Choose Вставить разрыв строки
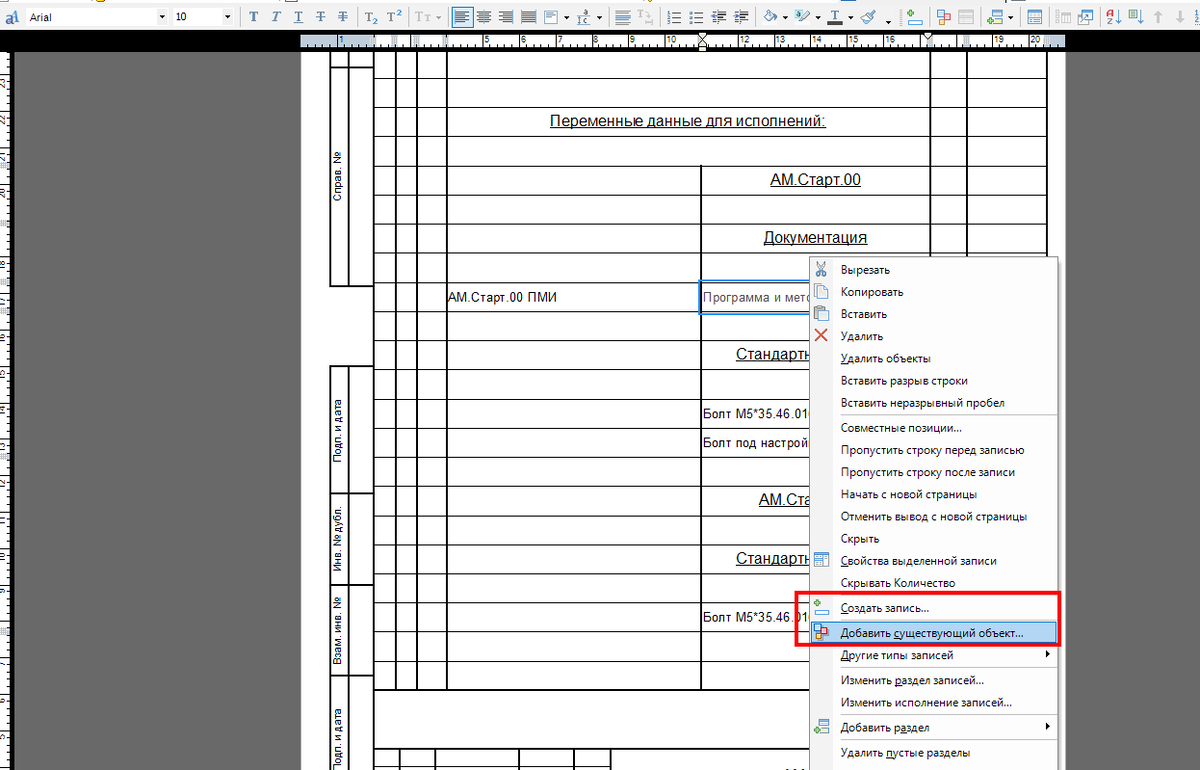Viewport: 1200px width, 770px height. click(x=933, y=381)
